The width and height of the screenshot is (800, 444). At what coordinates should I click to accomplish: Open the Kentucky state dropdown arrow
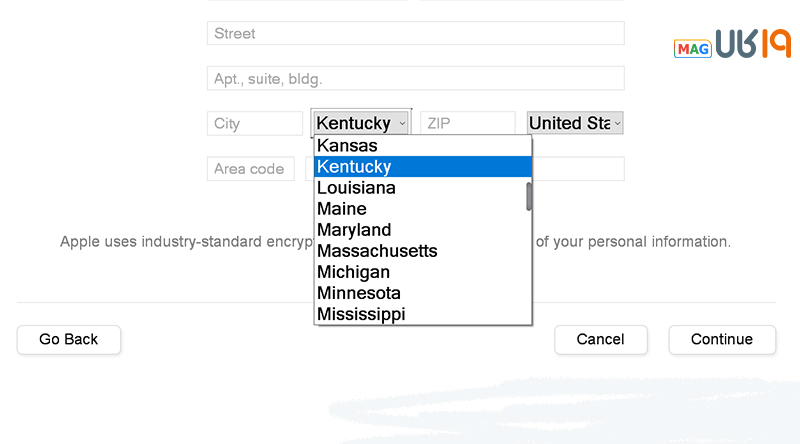[402, 123]
